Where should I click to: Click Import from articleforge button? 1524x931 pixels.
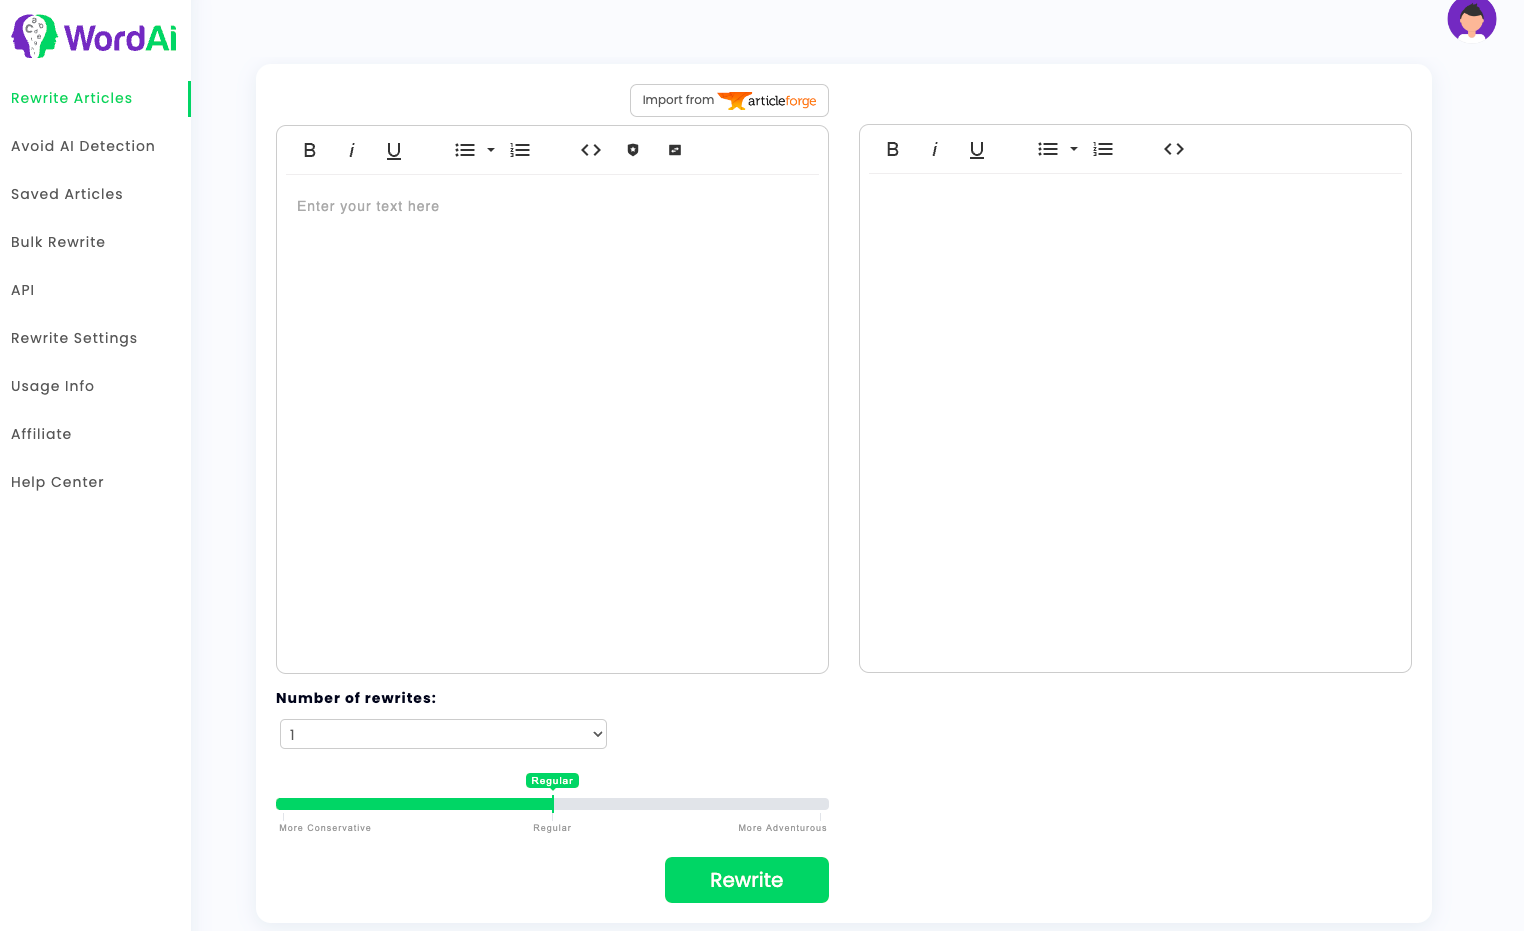[x=729, y=100]
